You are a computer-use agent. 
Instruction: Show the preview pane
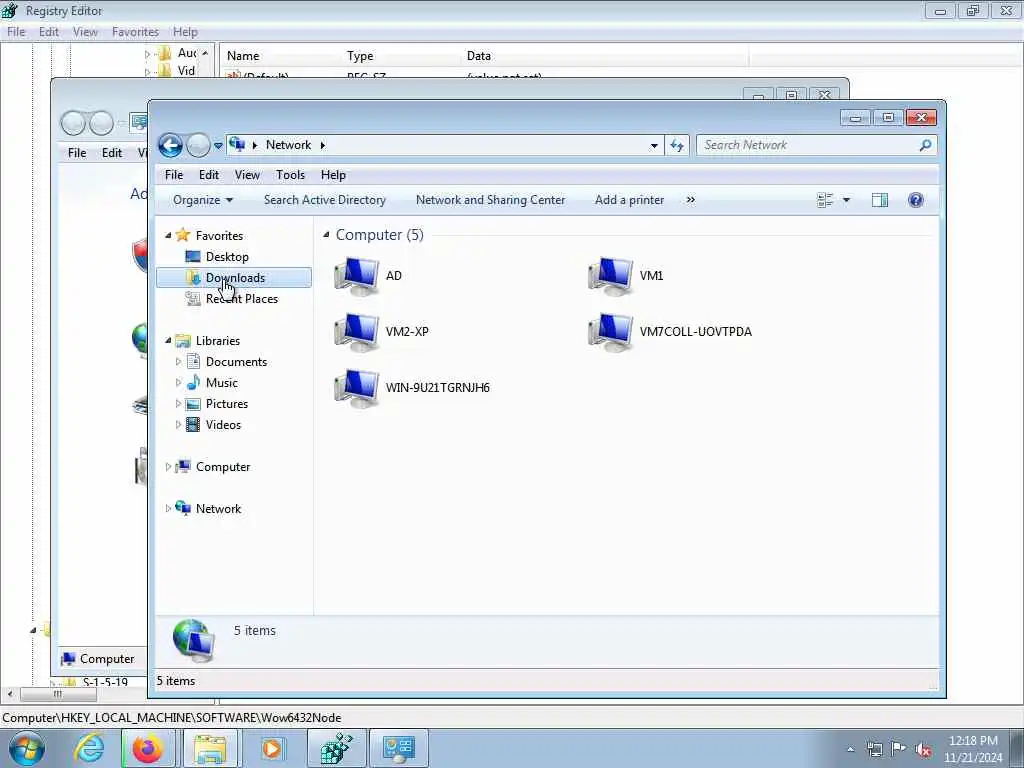point(880,200)
